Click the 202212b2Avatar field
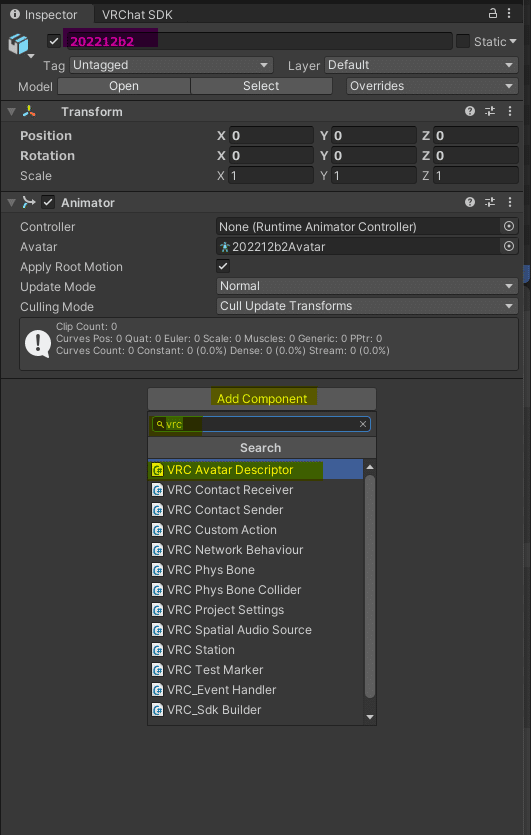The image size is (531, 835). pos(360,246)
